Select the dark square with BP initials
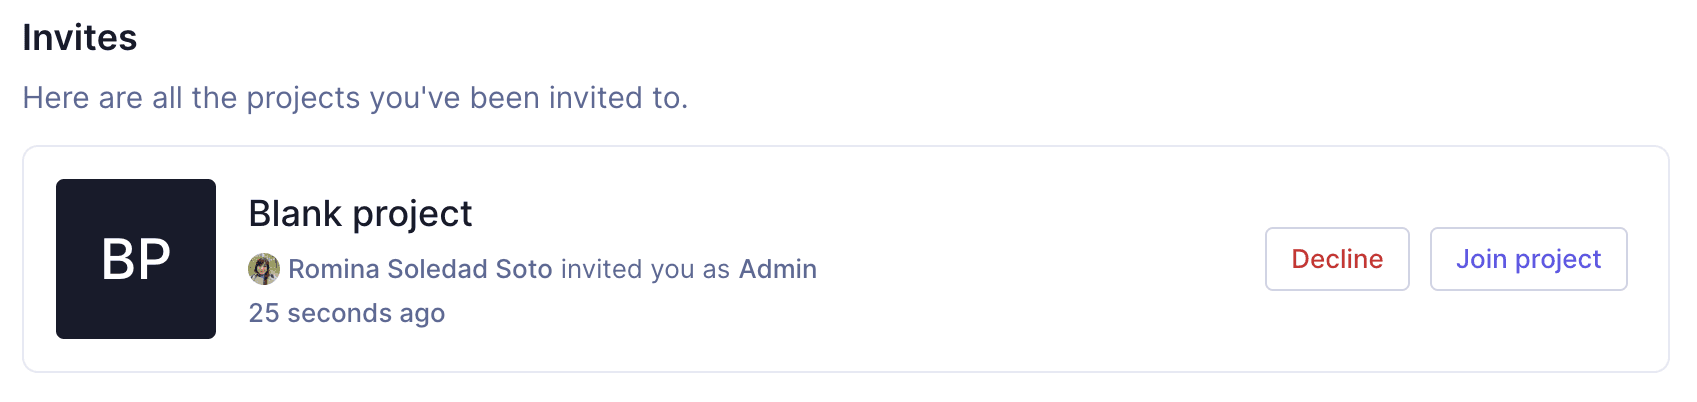The height and width of the screenshot is (402, 1697). [x=136, y=259]
